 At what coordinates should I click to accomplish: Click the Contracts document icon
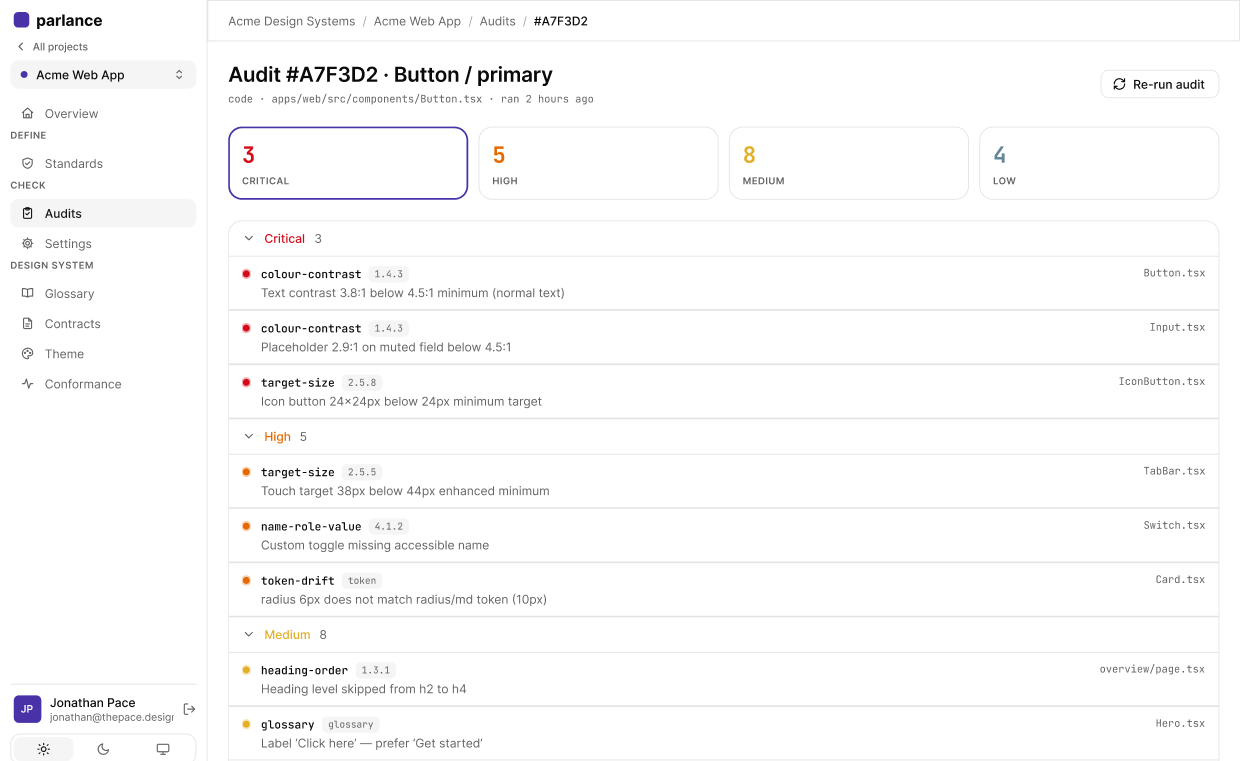tap(27, 324)
